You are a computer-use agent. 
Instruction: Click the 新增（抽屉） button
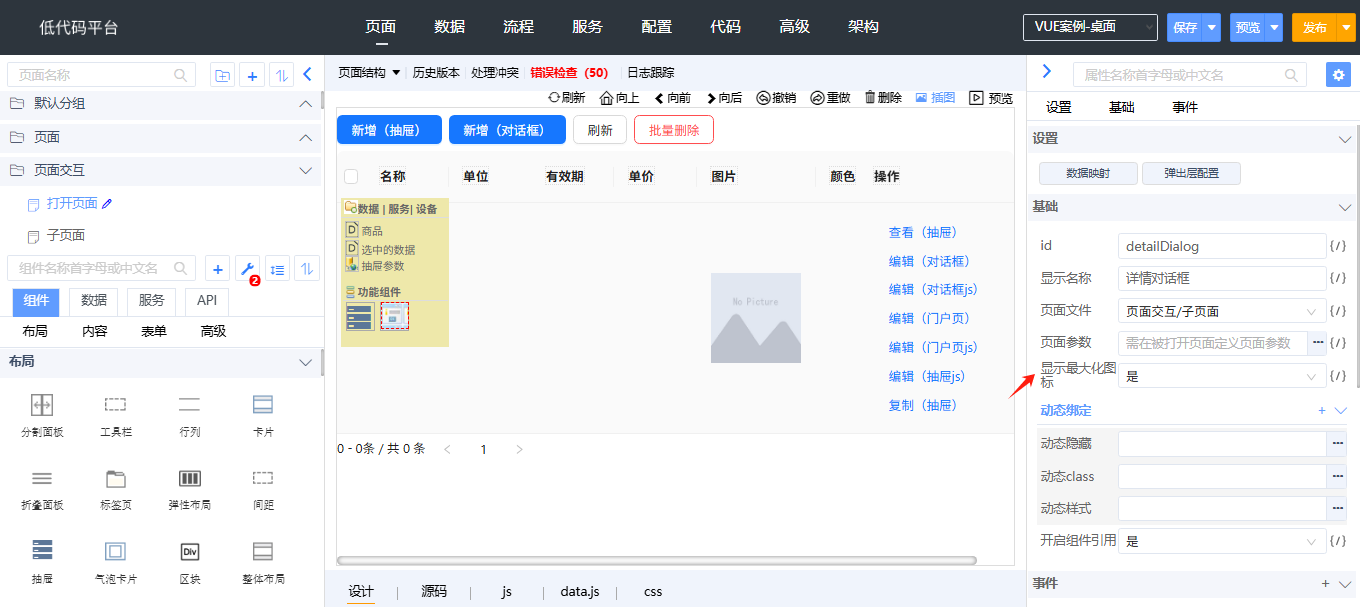click(x=389, y=130)
